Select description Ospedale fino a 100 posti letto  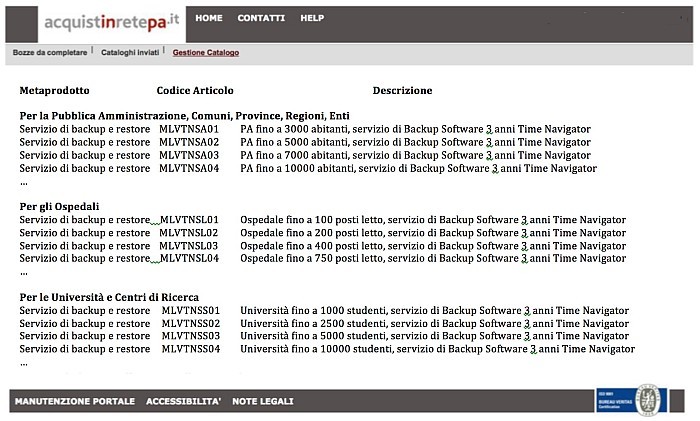click(x=433, y=220)
